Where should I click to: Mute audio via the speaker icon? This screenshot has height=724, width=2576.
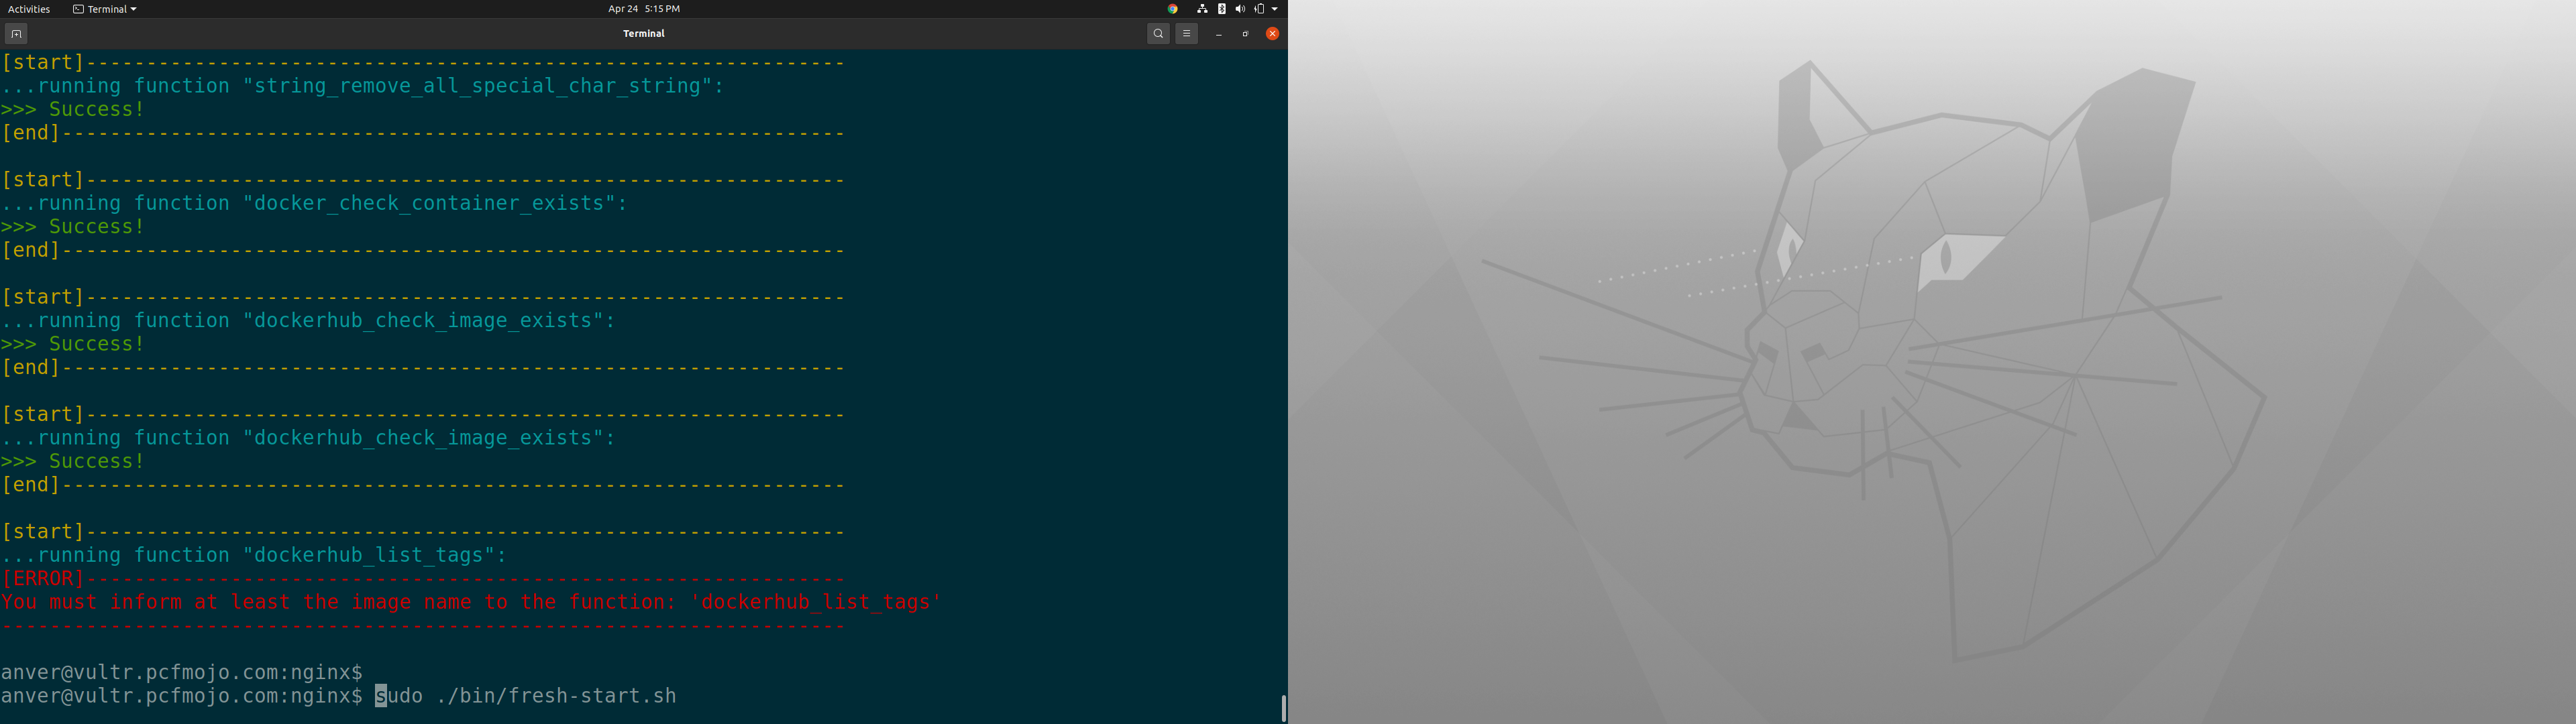coord(1240,9)
